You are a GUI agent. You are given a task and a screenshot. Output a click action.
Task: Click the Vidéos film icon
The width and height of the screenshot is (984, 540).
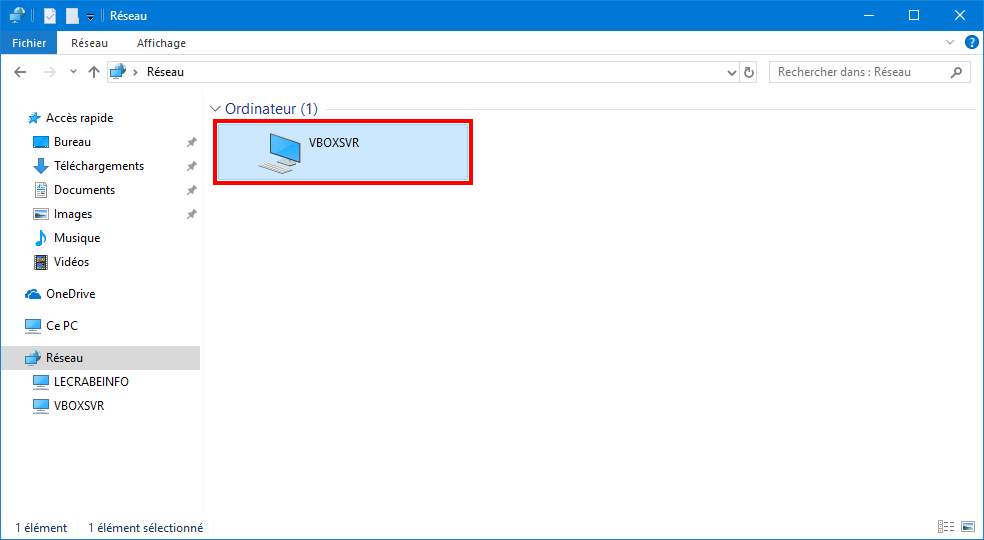point(41,262)
